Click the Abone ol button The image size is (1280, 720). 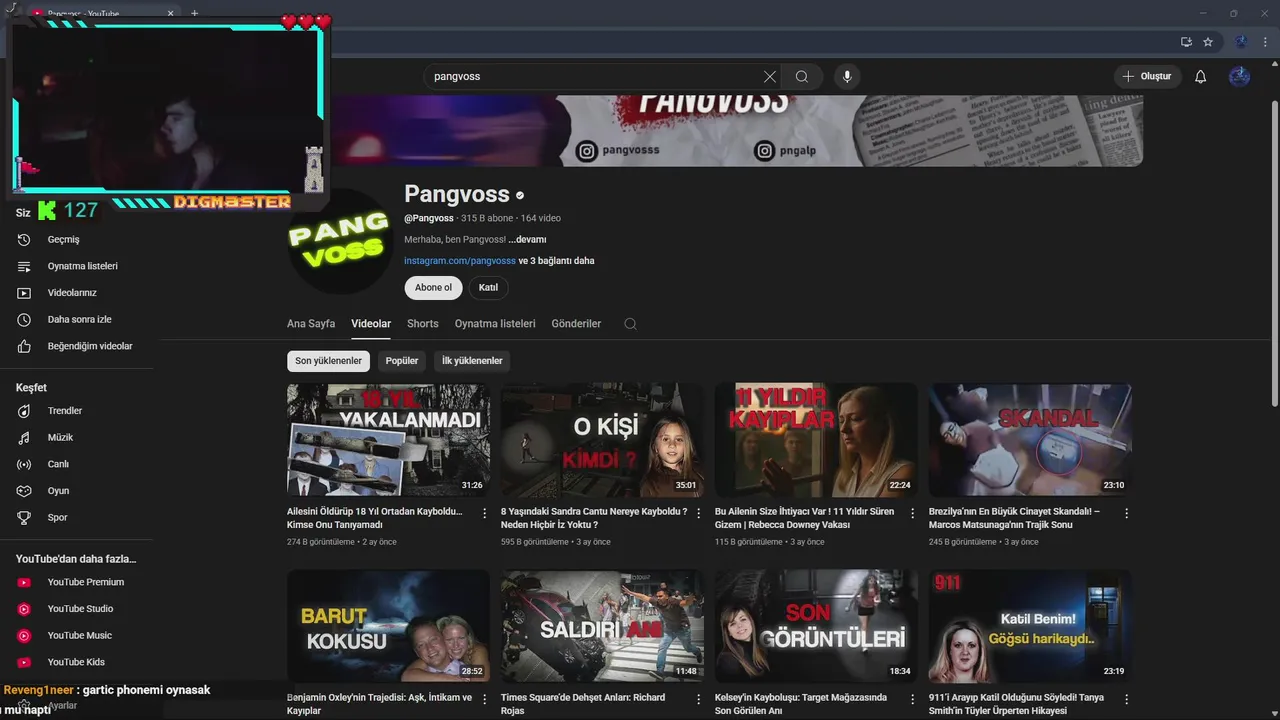(433, 288)
